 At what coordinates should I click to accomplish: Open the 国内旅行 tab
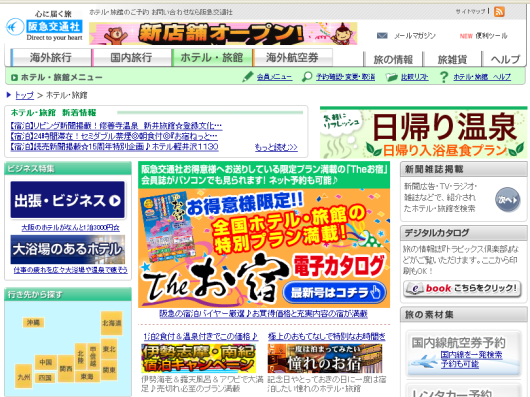pos(131,57)
